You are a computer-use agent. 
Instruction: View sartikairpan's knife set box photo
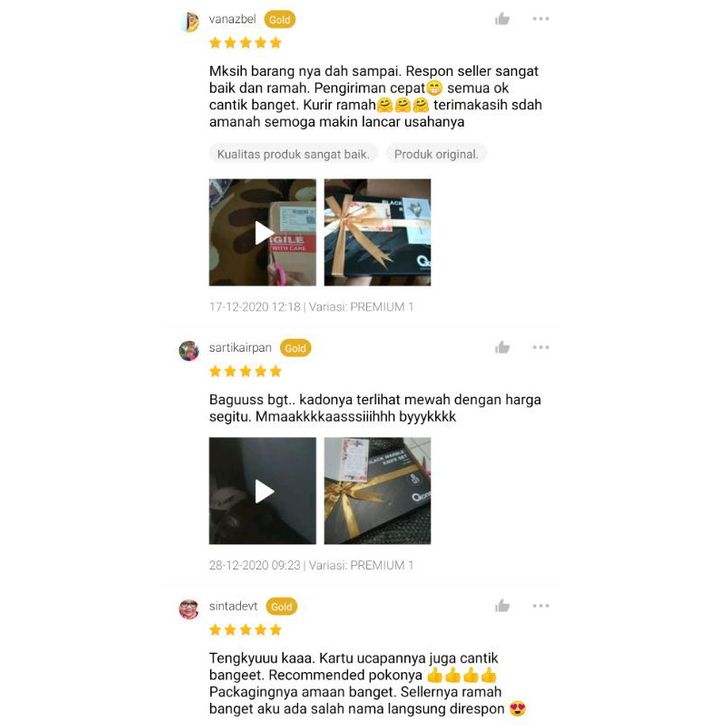tap(377, 491)
